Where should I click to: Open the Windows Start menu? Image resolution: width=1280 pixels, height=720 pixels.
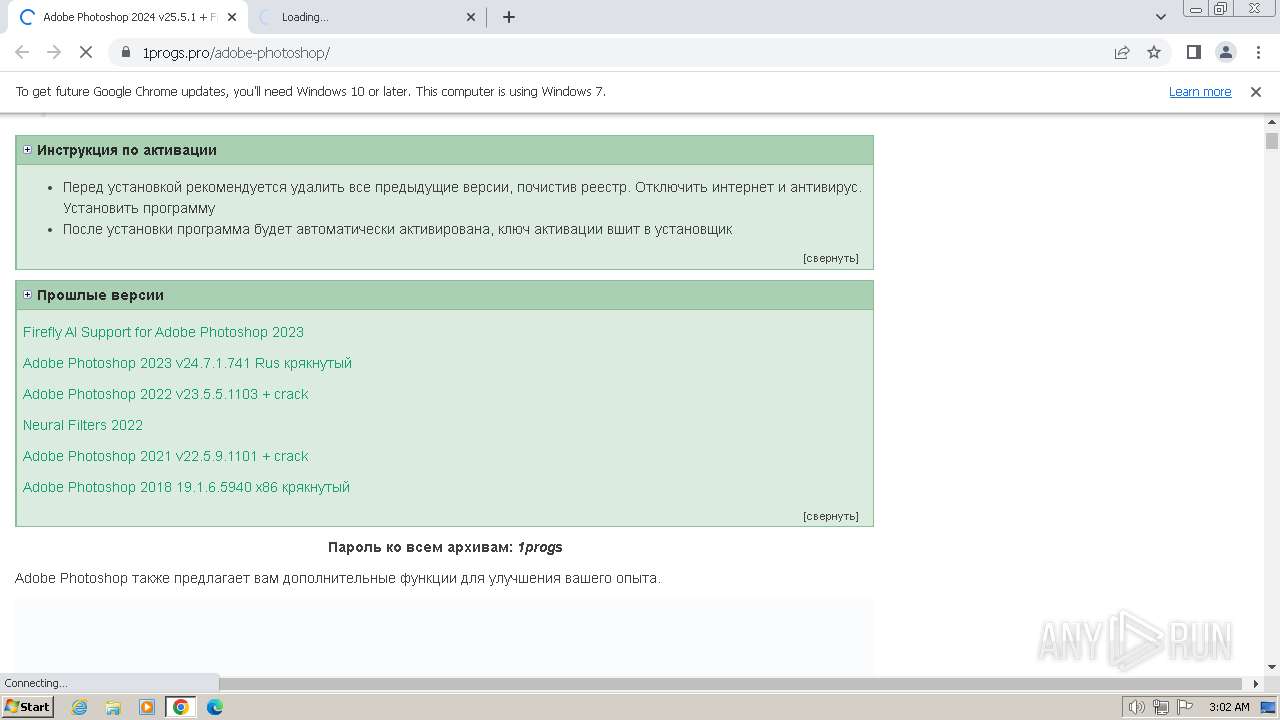[x=27, y=707]
